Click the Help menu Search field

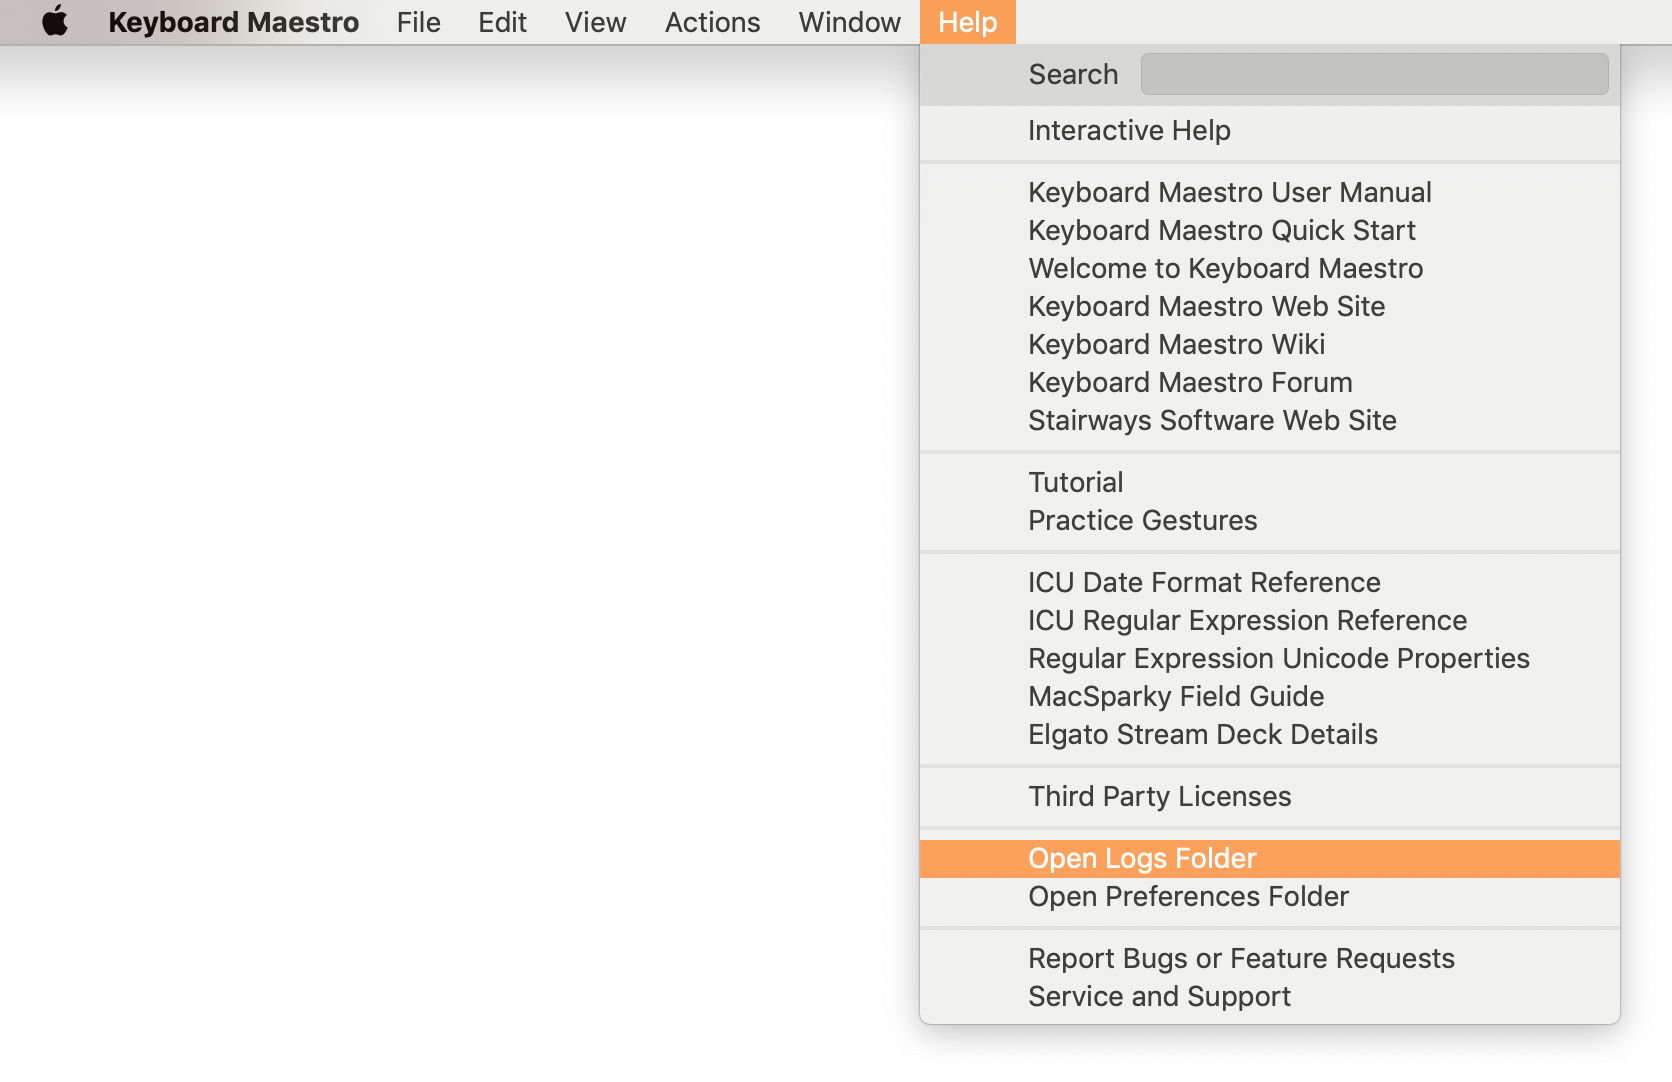1374,74
